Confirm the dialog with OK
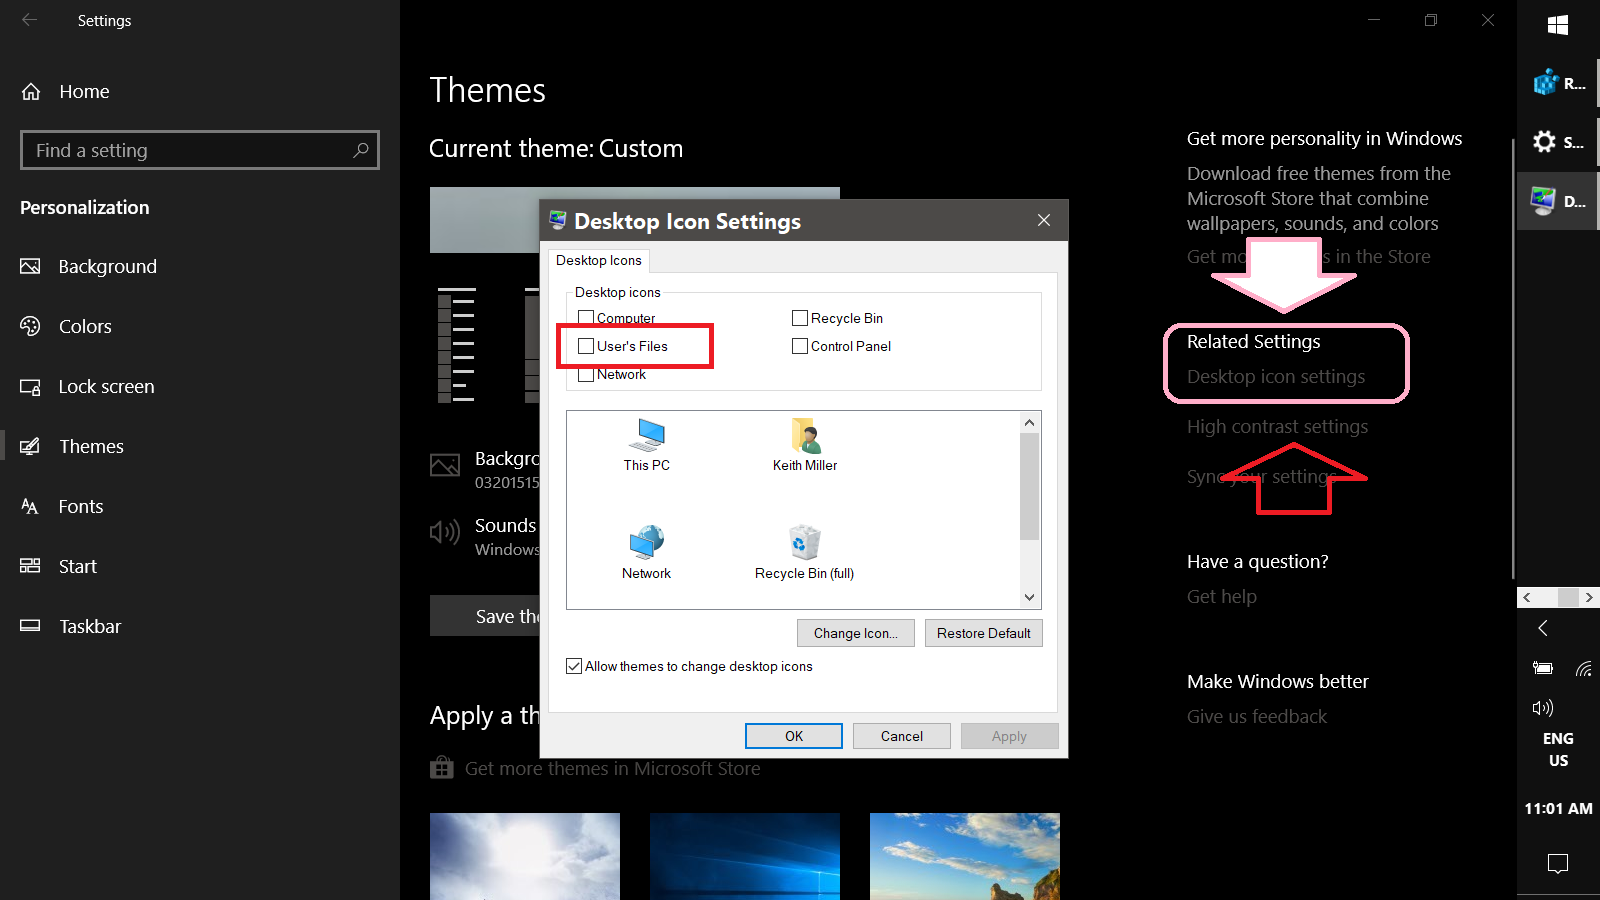Viewport: 1600px width, 900px height. (794, 736)
